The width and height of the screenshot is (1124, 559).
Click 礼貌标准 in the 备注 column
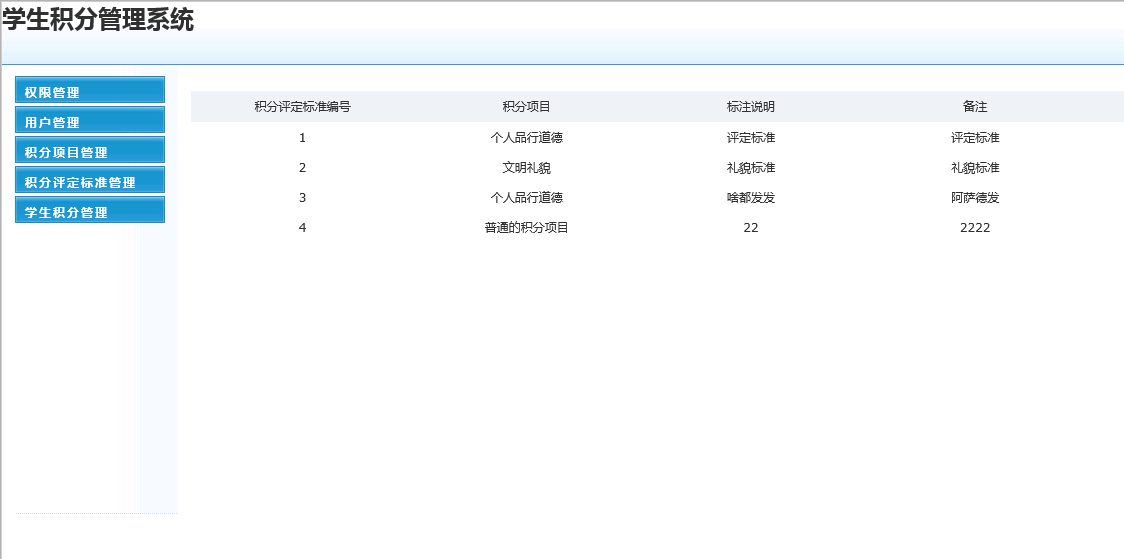pyautogui.click(x=975, y=168)
